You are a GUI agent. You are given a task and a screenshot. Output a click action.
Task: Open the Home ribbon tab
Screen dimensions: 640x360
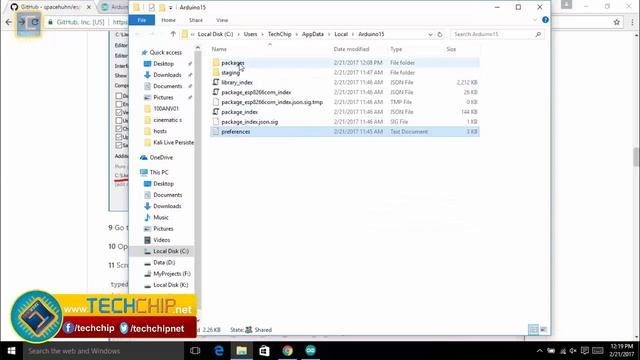(x=168, y=20)
